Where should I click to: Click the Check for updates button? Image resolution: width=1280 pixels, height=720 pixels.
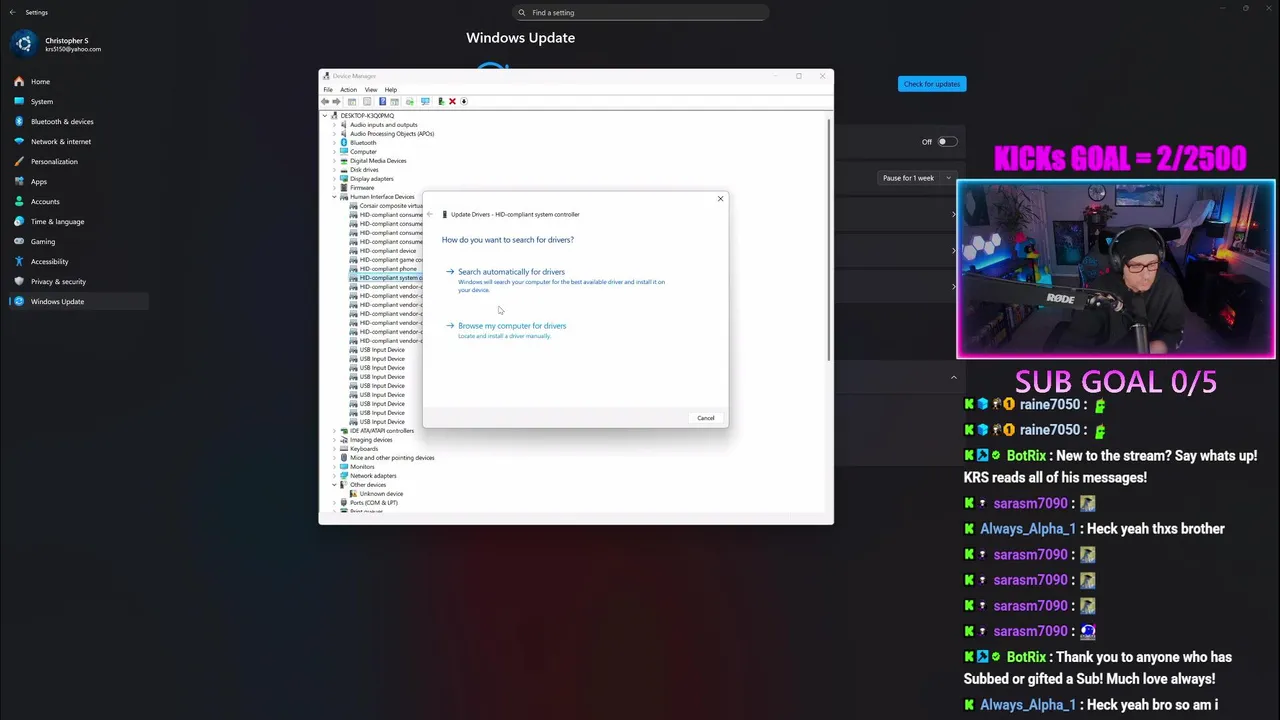[932, 84]
